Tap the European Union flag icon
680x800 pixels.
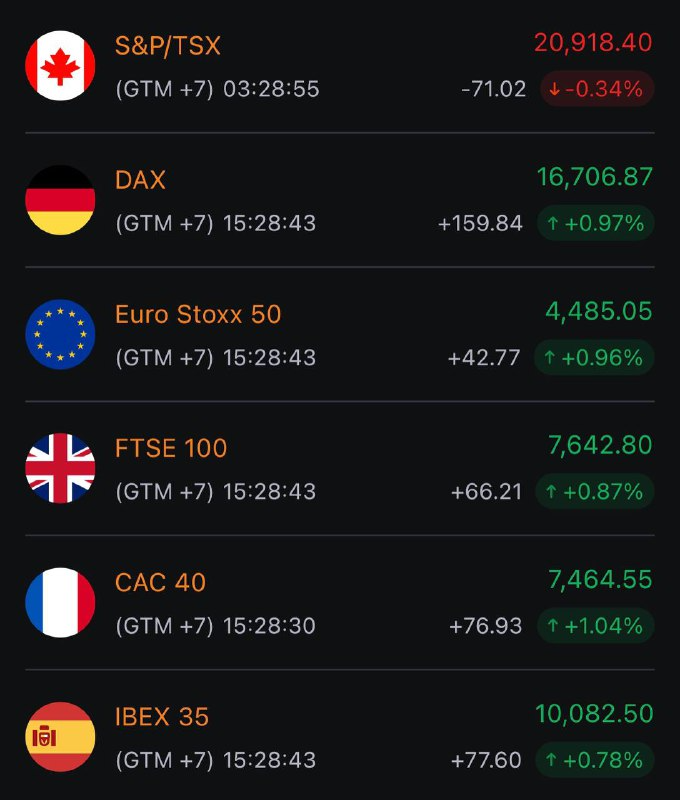[60, 334]
